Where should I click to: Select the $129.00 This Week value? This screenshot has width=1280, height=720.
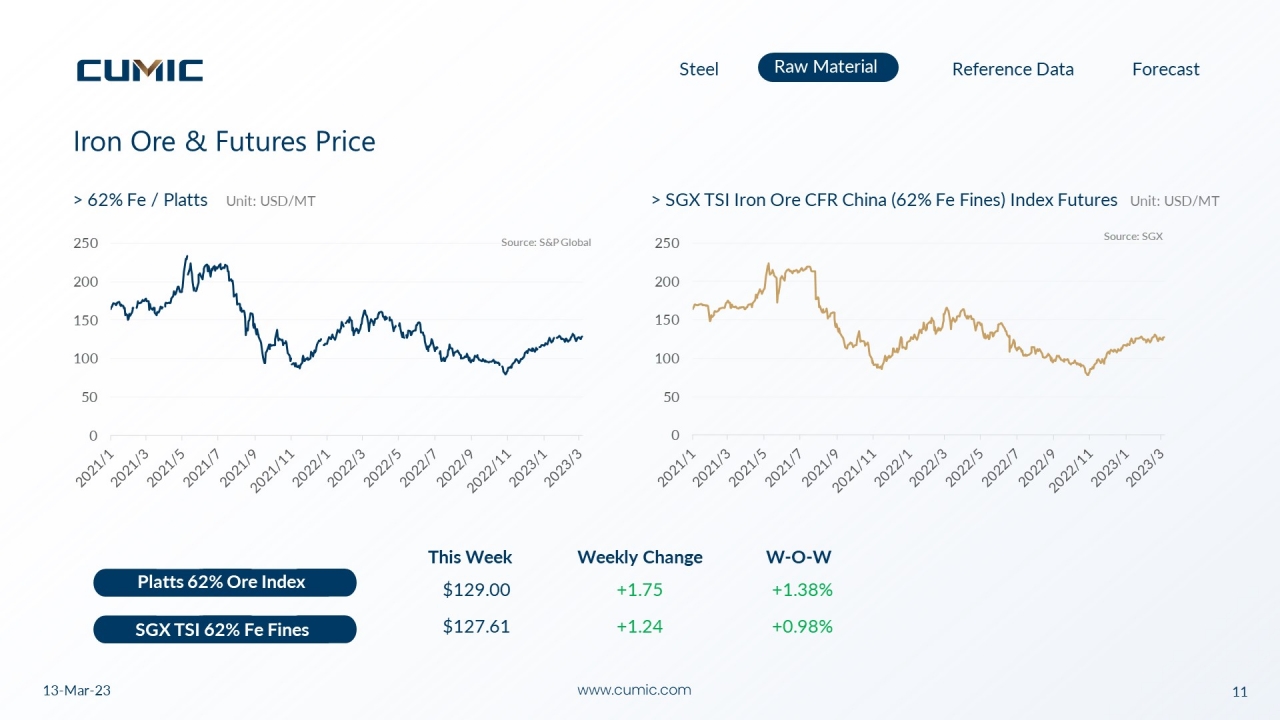pyautogui.click(x=476, y=590)
